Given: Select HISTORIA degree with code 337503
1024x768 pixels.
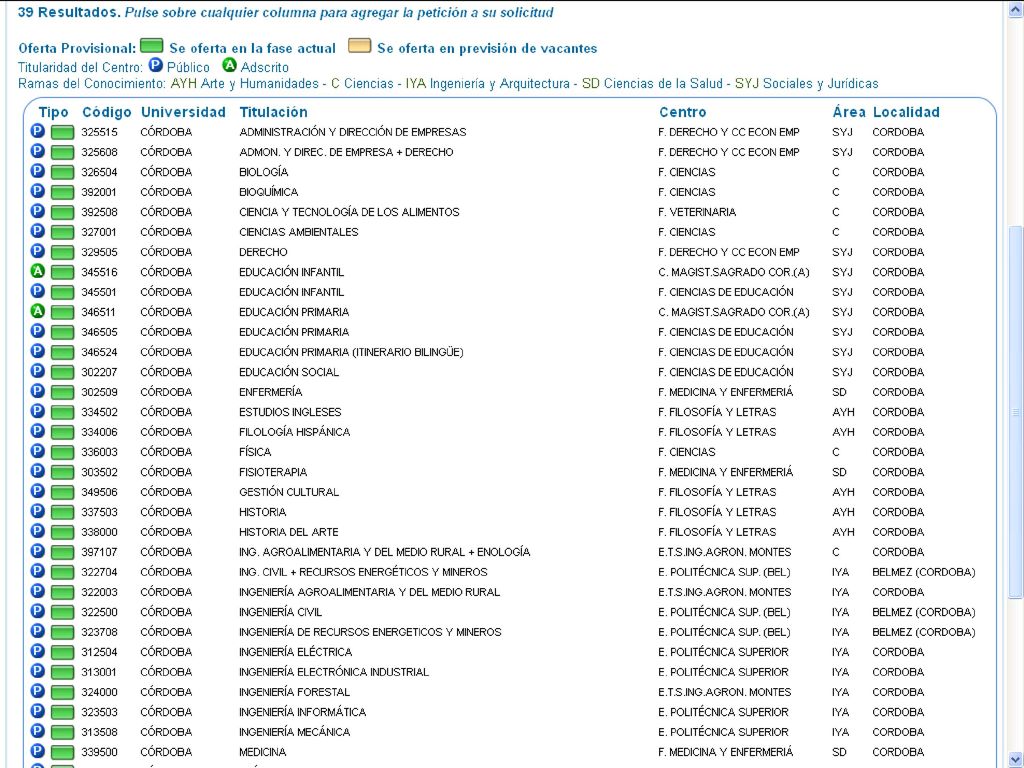Looking at the screenshot, I should pos(263,512).
